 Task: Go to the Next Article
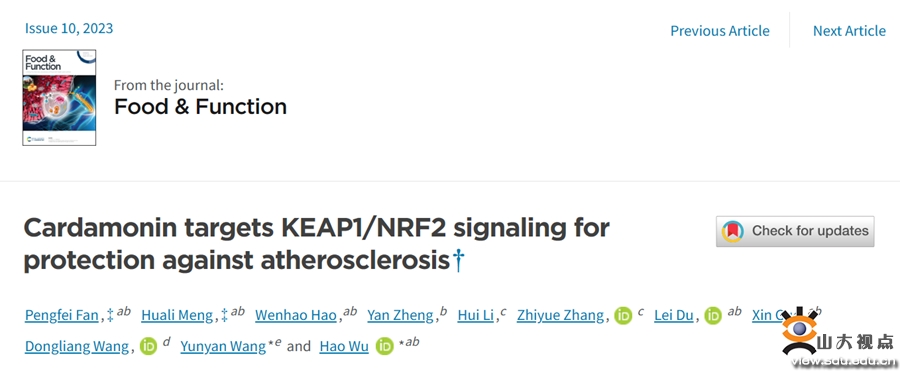pos(849,31)
